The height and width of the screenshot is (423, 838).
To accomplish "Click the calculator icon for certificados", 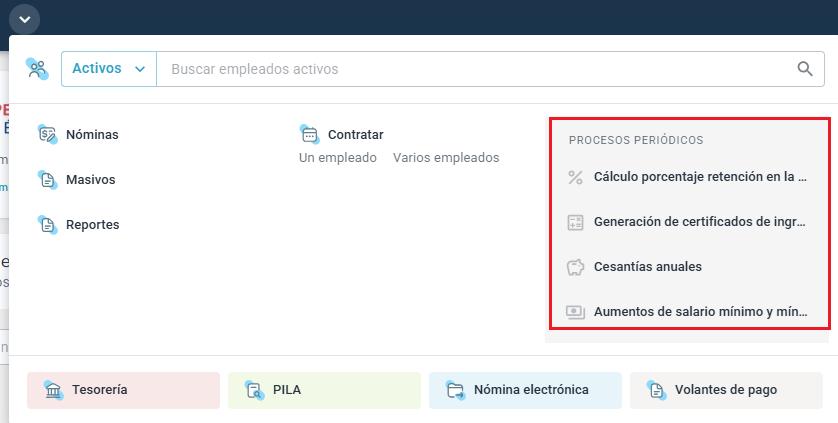I will tap(575, 222).
